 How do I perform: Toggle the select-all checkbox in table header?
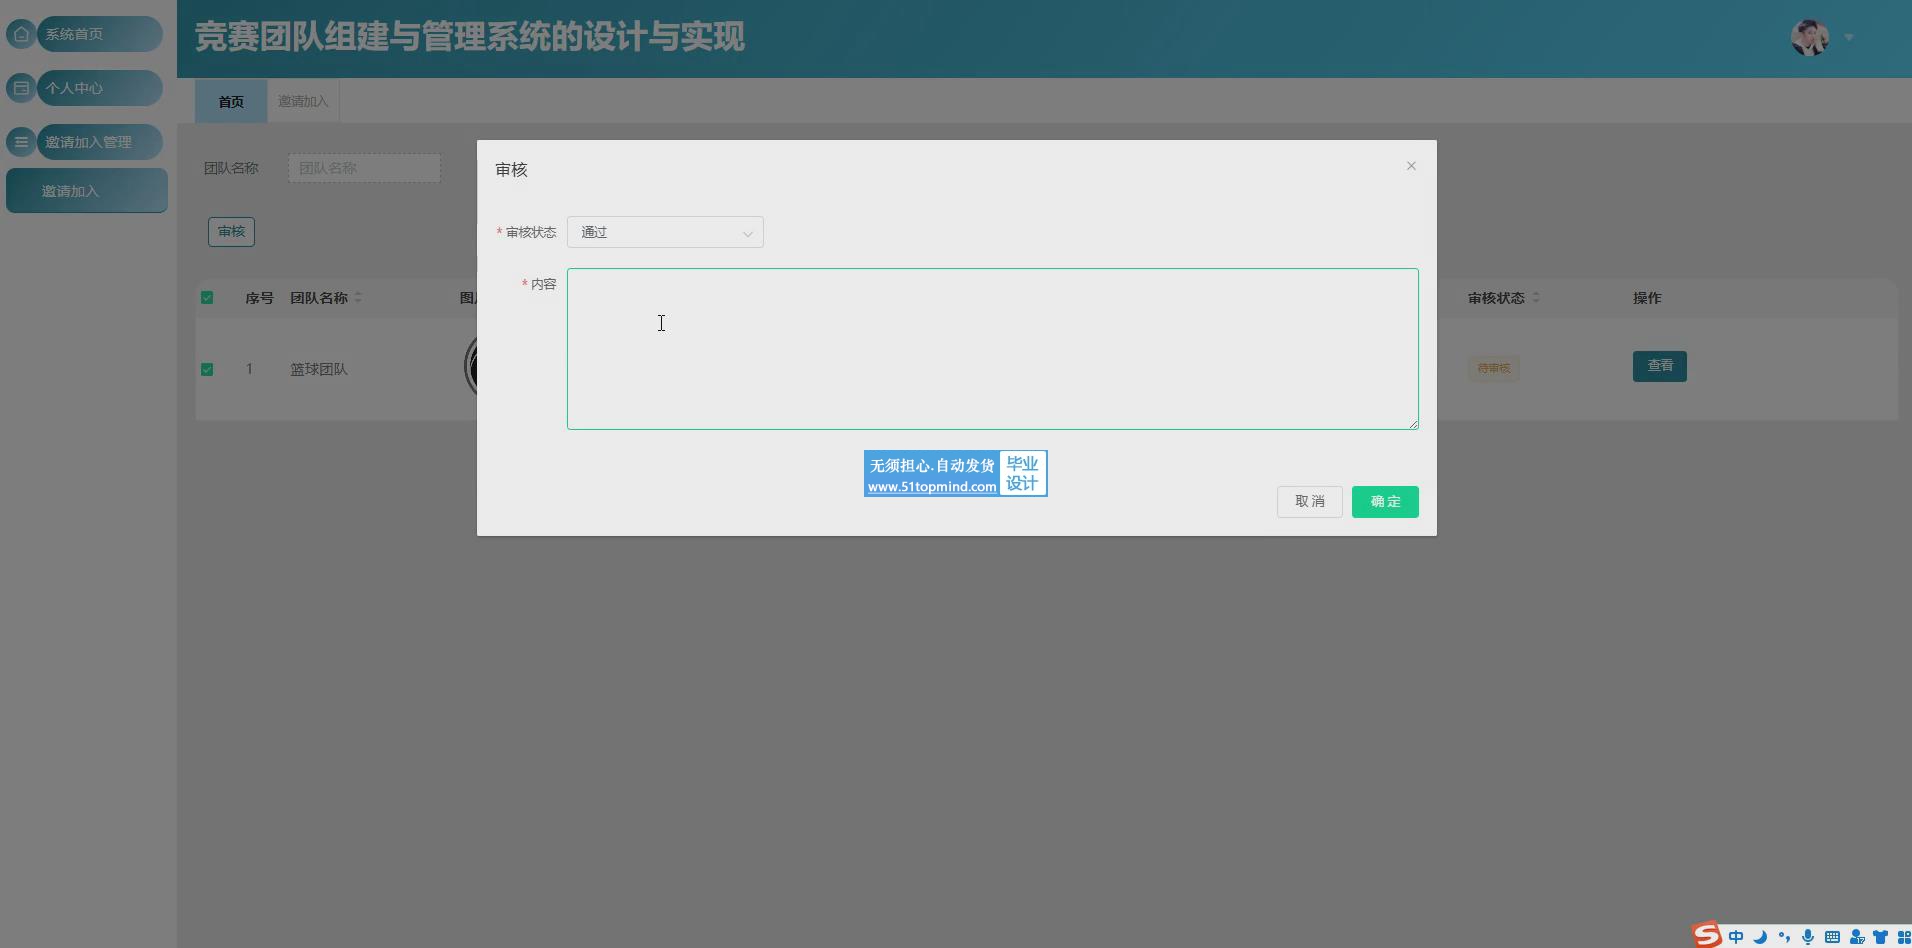pos(207,298)
